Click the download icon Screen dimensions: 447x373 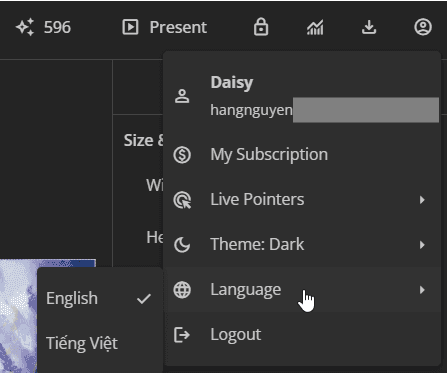369,27
